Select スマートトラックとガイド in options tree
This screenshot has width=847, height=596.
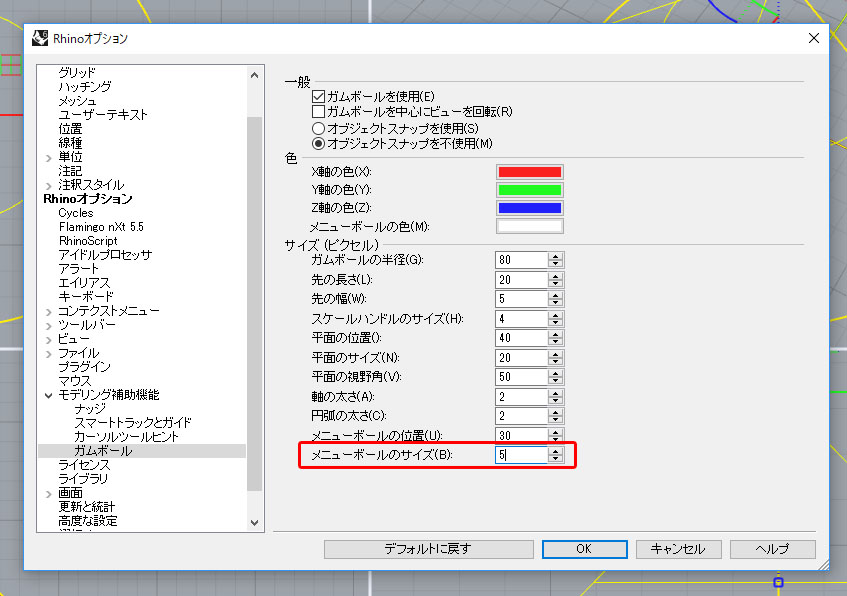coord(133,423)
